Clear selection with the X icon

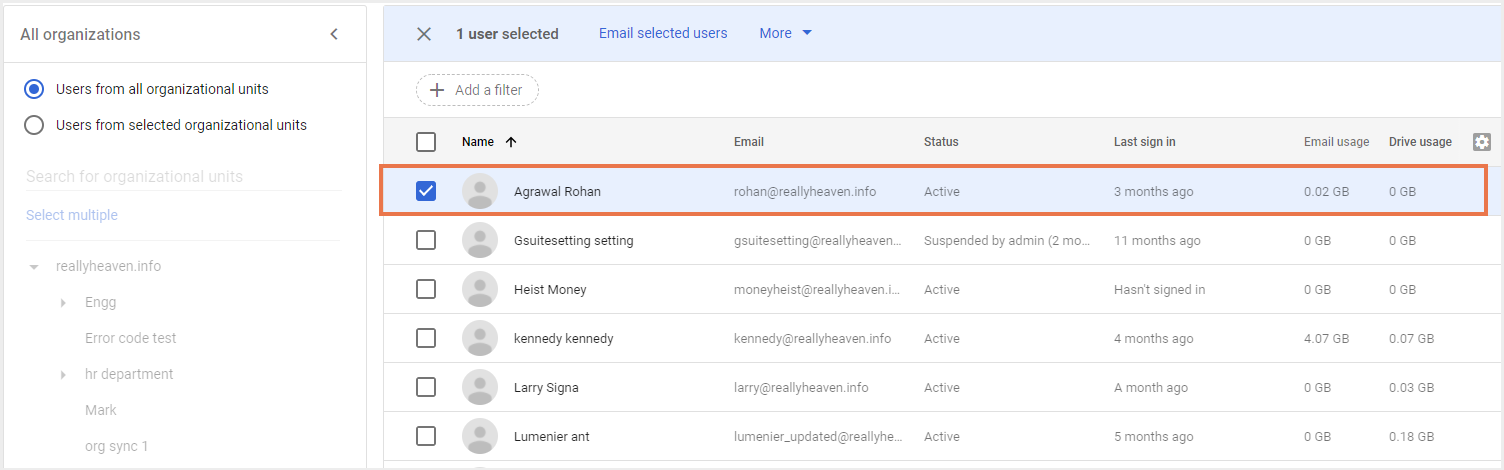click(x=424, y=34)
